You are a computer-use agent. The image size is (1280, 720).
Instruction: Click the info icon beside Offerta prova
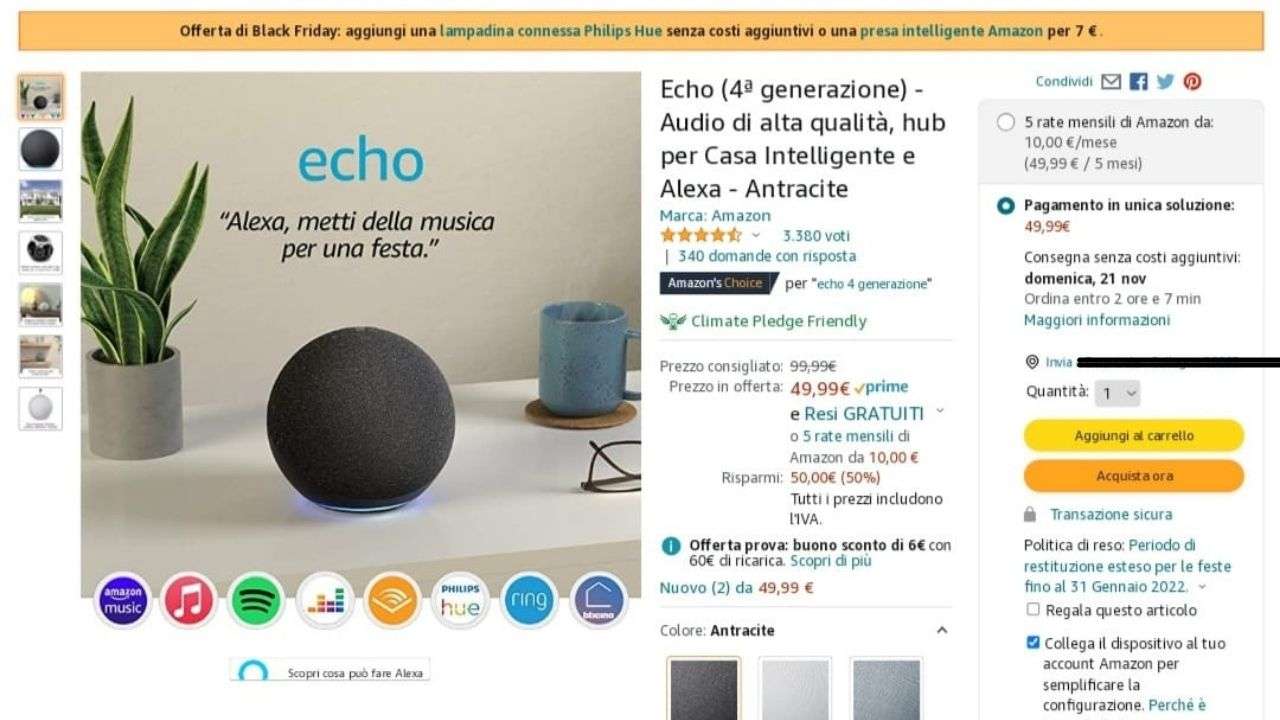point(672,546)
